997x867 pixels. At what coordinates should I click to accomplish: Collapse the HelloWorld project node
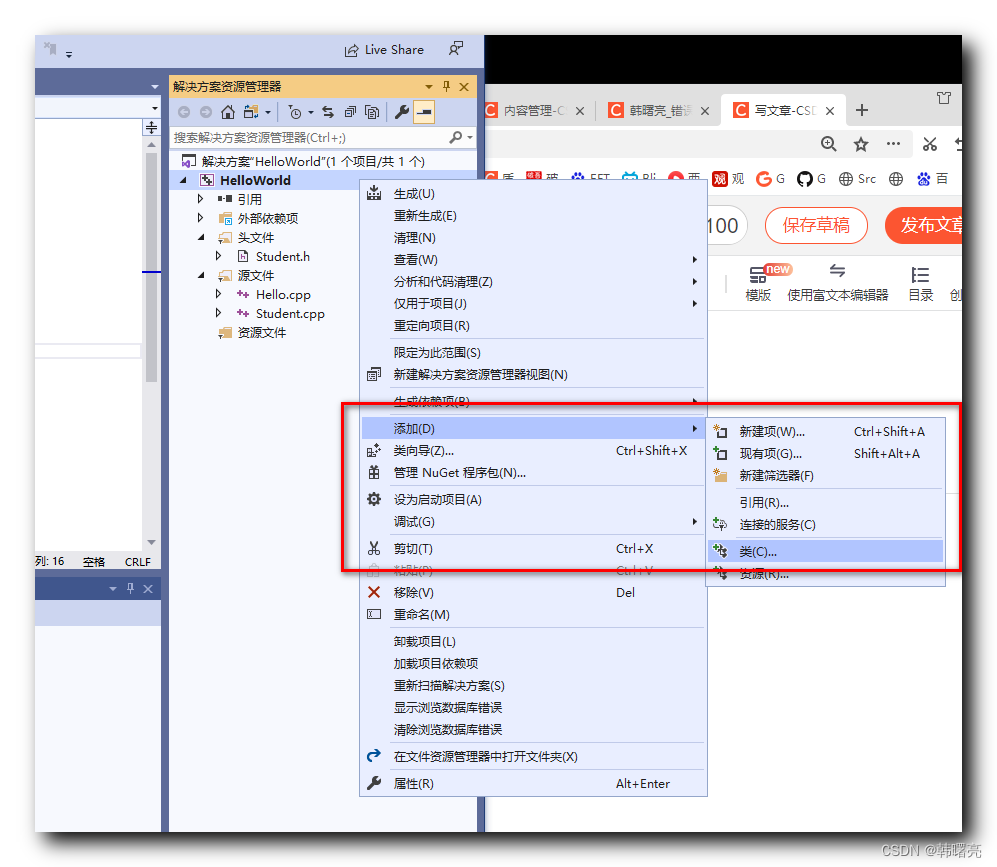click(x=184, y=181)
